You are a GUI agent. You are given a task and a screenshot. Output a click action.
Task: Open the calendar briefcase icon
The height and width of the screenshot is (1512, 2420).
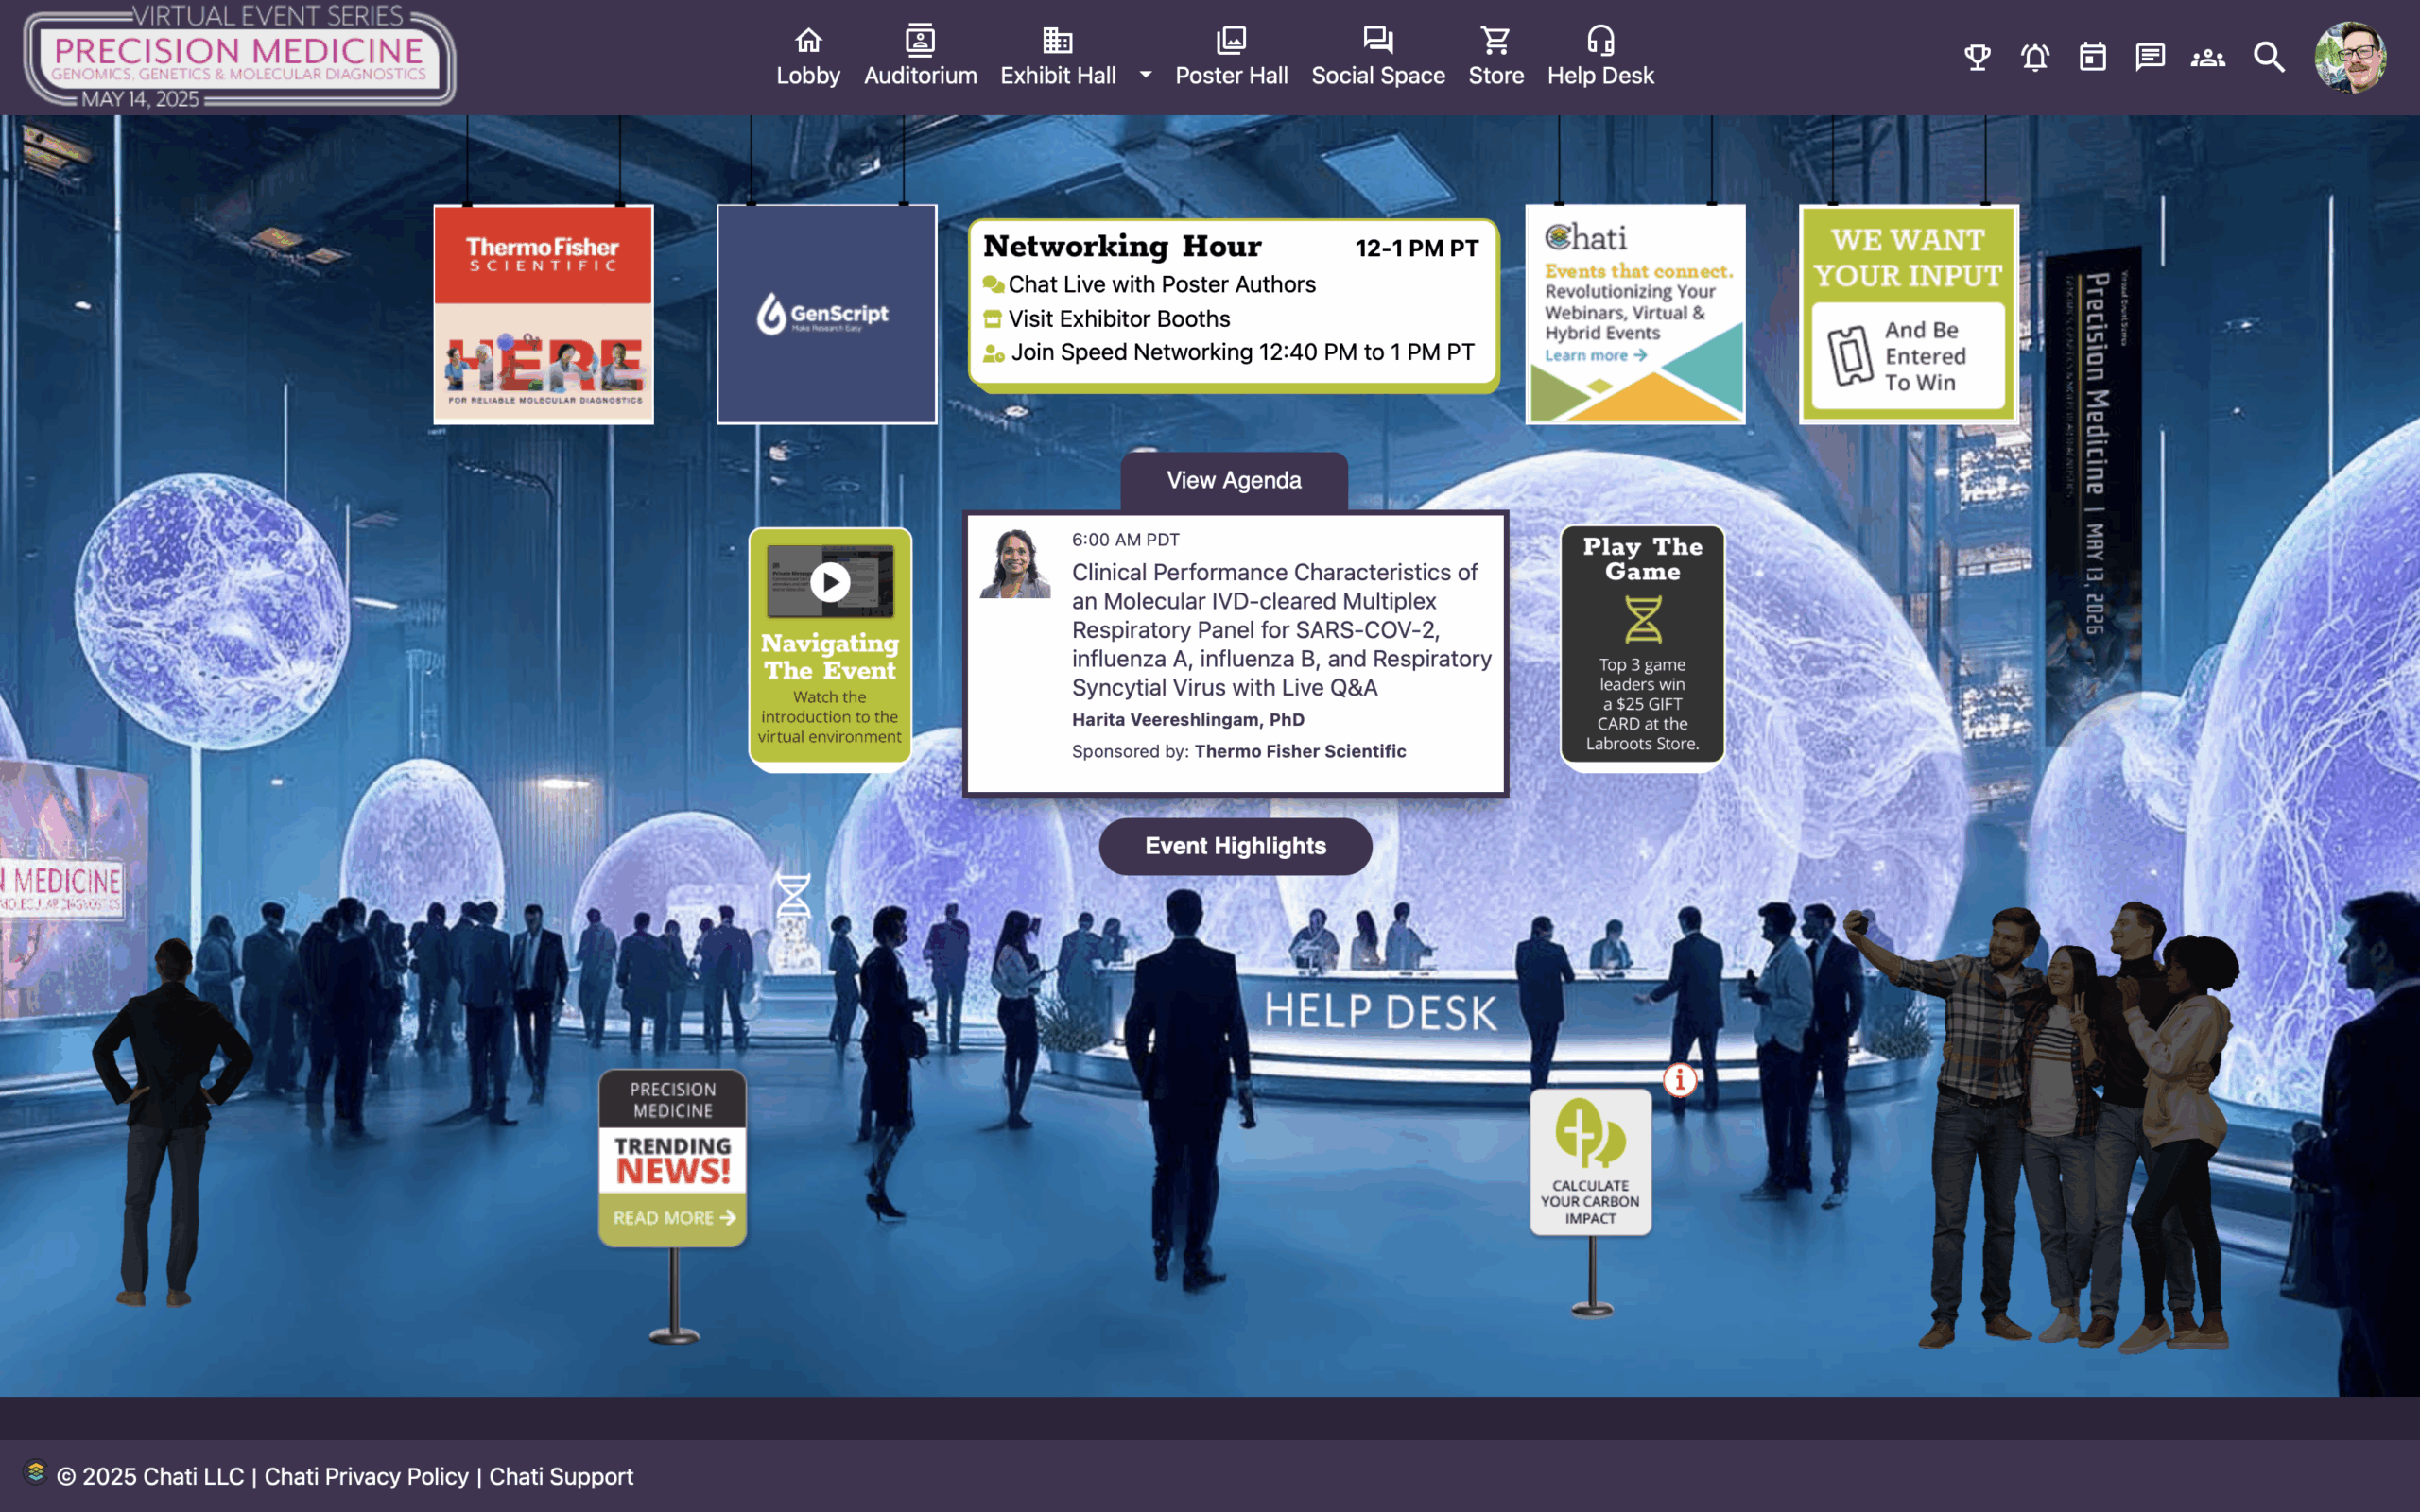(2092, 57)
